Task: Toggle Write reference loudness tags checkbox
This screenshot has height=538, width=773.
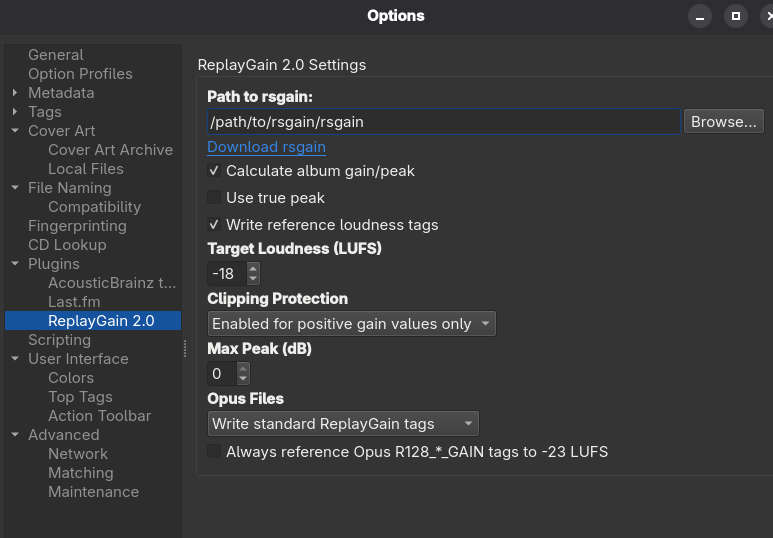Action: (214, 225)
